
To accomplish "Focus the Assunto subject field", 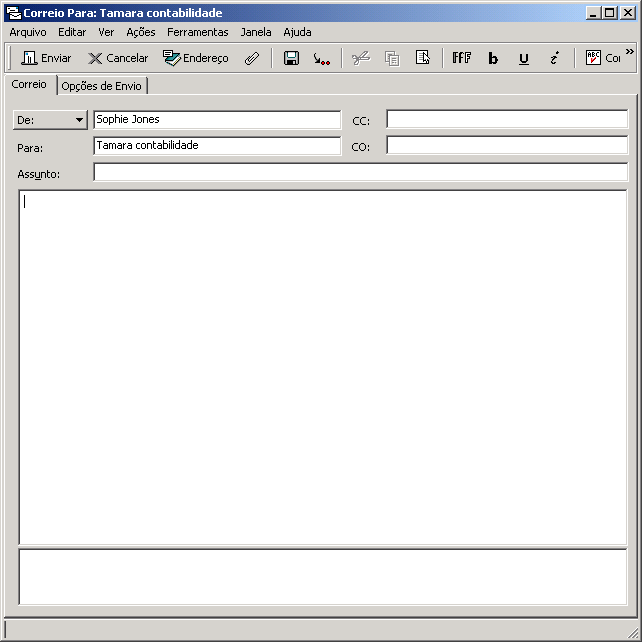I will coord(360,172).
